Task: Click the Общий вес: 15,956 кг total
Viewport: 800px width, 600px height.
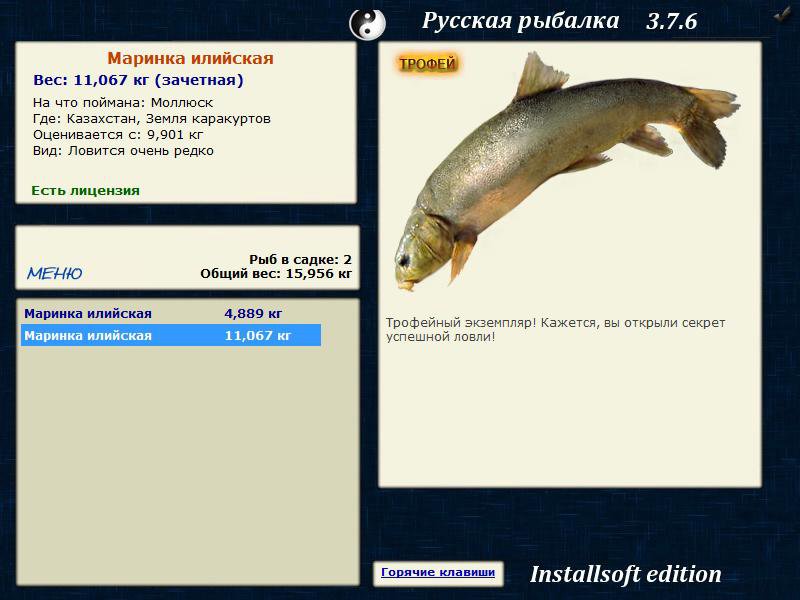Action: click(276, 274)
